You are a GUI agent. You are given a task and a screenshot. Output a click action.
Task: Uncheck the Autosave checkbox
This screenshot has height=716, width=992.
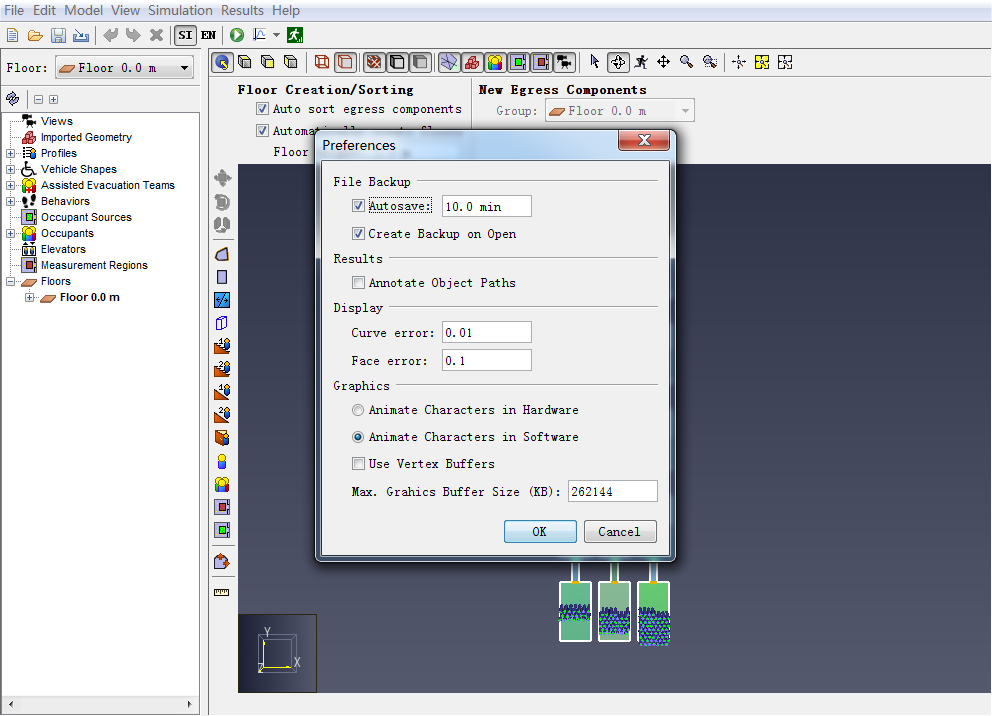pyautogui.click(x=358, y=206)
